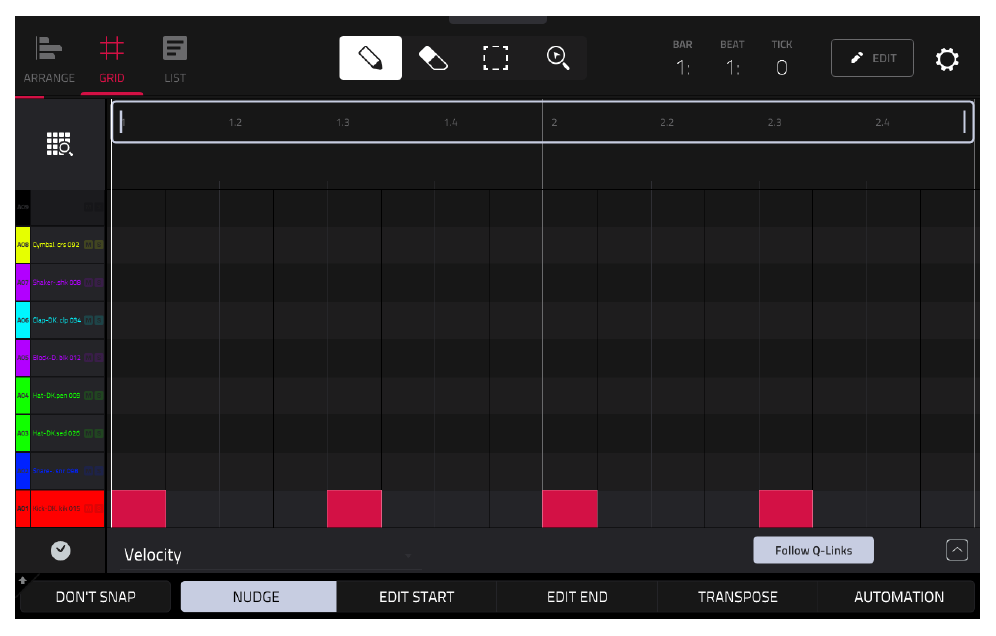Viewport: 996px width, 636px height.
Task: Switch to Grid view
Action: pyautogui.click(x=112, y=60)
